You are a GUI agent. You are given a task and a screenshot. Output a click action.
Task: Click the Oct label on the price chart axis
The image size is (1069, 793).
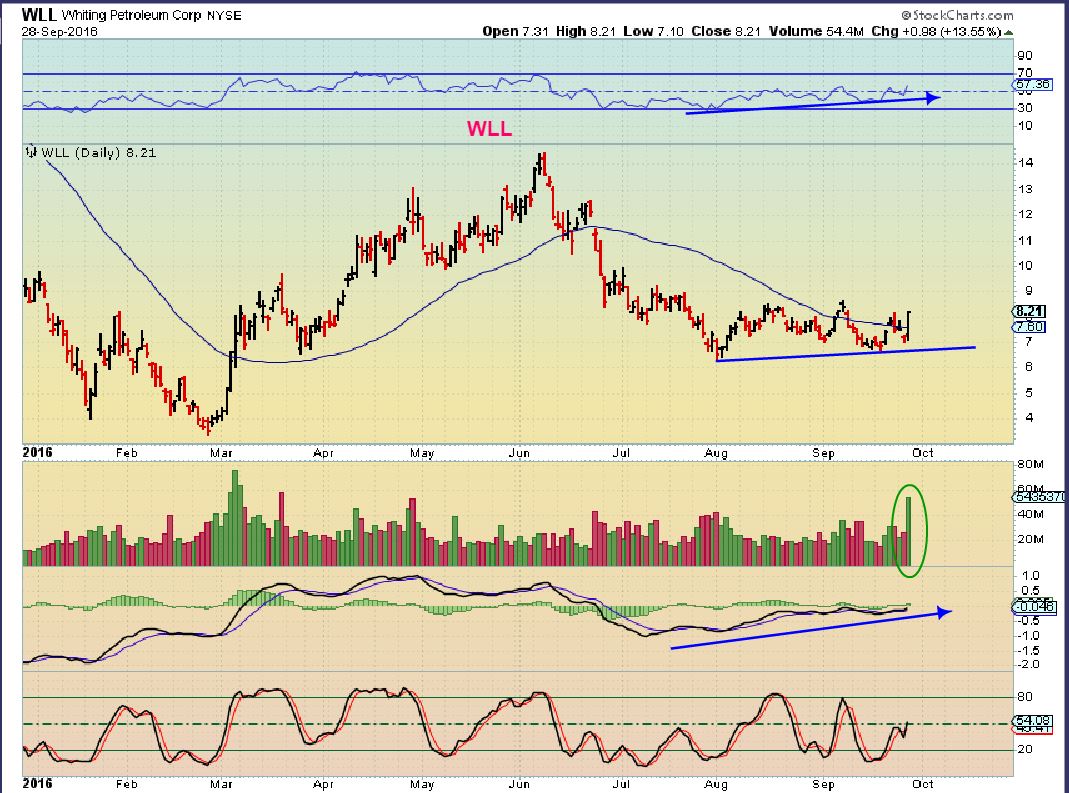click(x=922, y=453)
